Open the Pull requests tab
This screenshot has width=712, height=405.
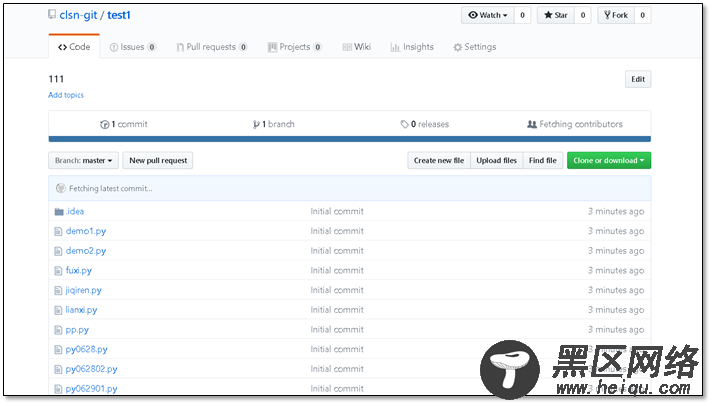[x=212, y=47]
